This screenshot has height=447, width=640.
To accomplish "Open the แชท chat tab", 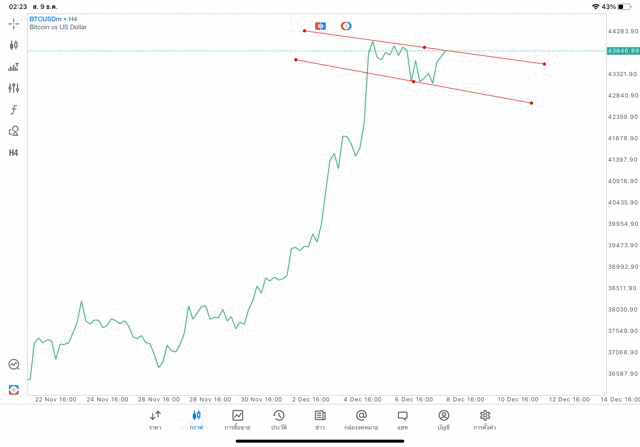I will pyautogui.click(x=402, y=419).
